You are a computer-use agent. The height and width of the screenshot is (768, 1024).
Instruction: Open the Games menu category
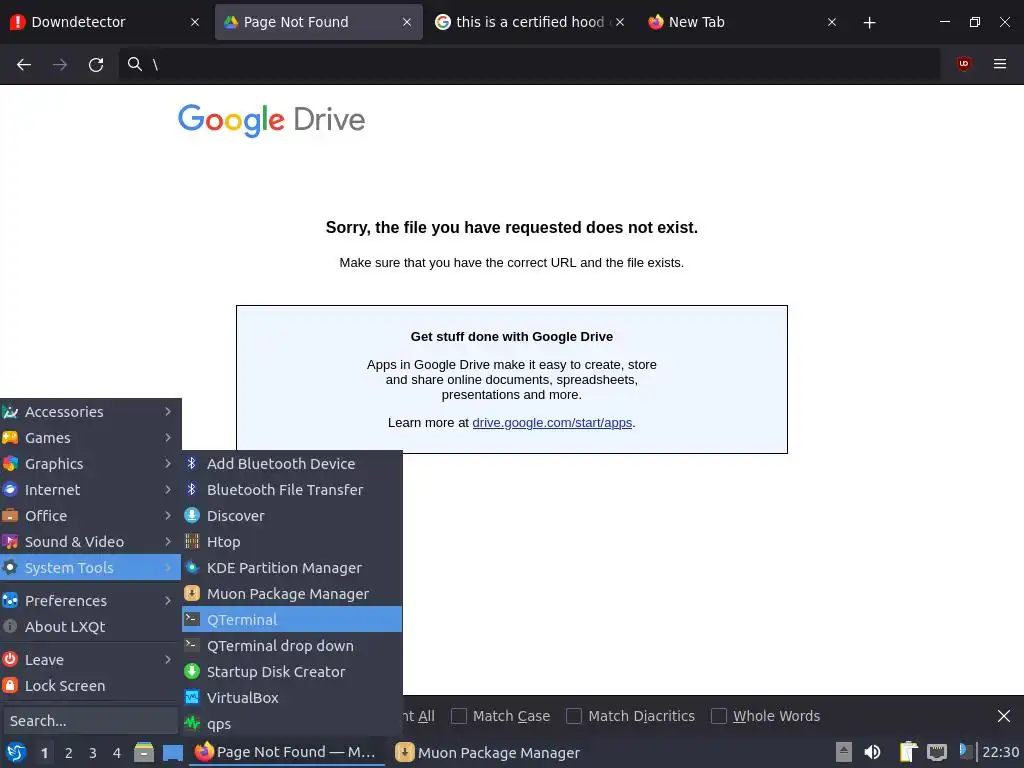(90, 438)
